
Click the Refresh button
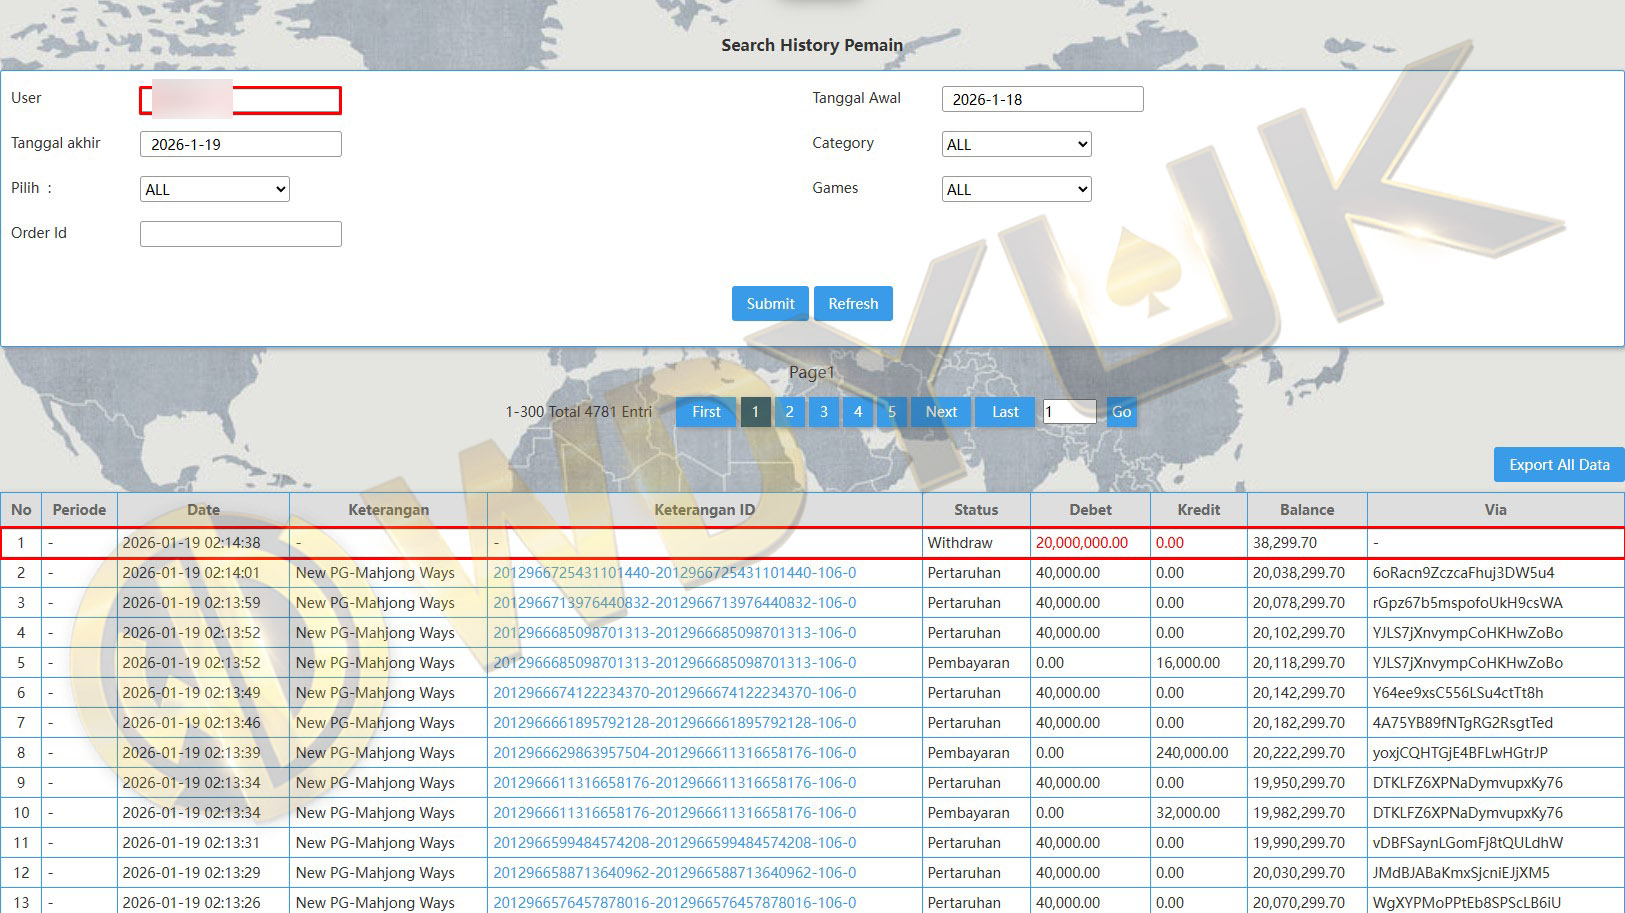click(x=852, y=304)
